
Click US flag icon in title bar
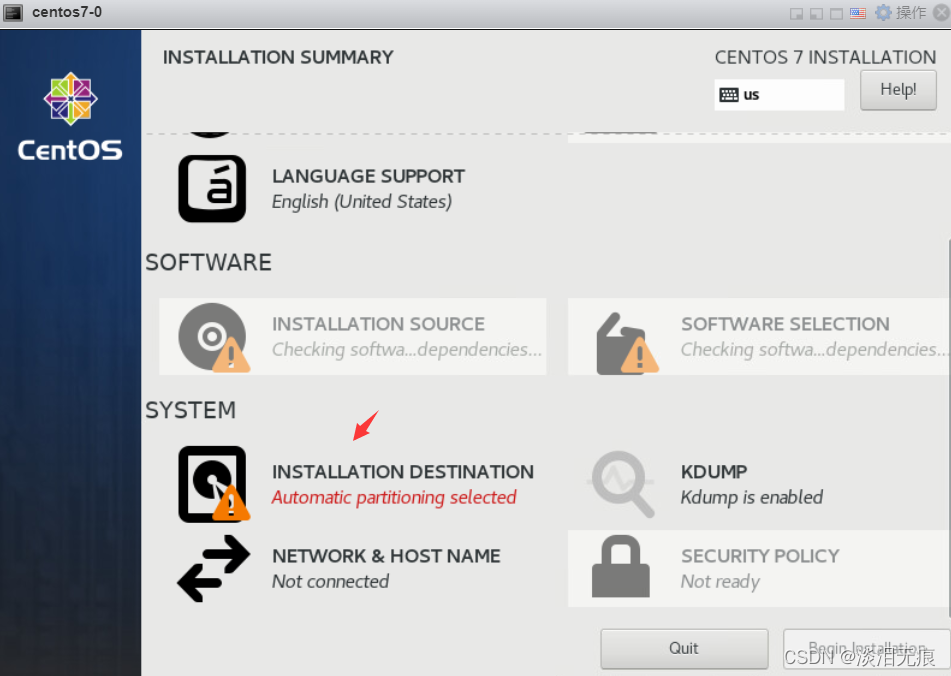[858, 13]
